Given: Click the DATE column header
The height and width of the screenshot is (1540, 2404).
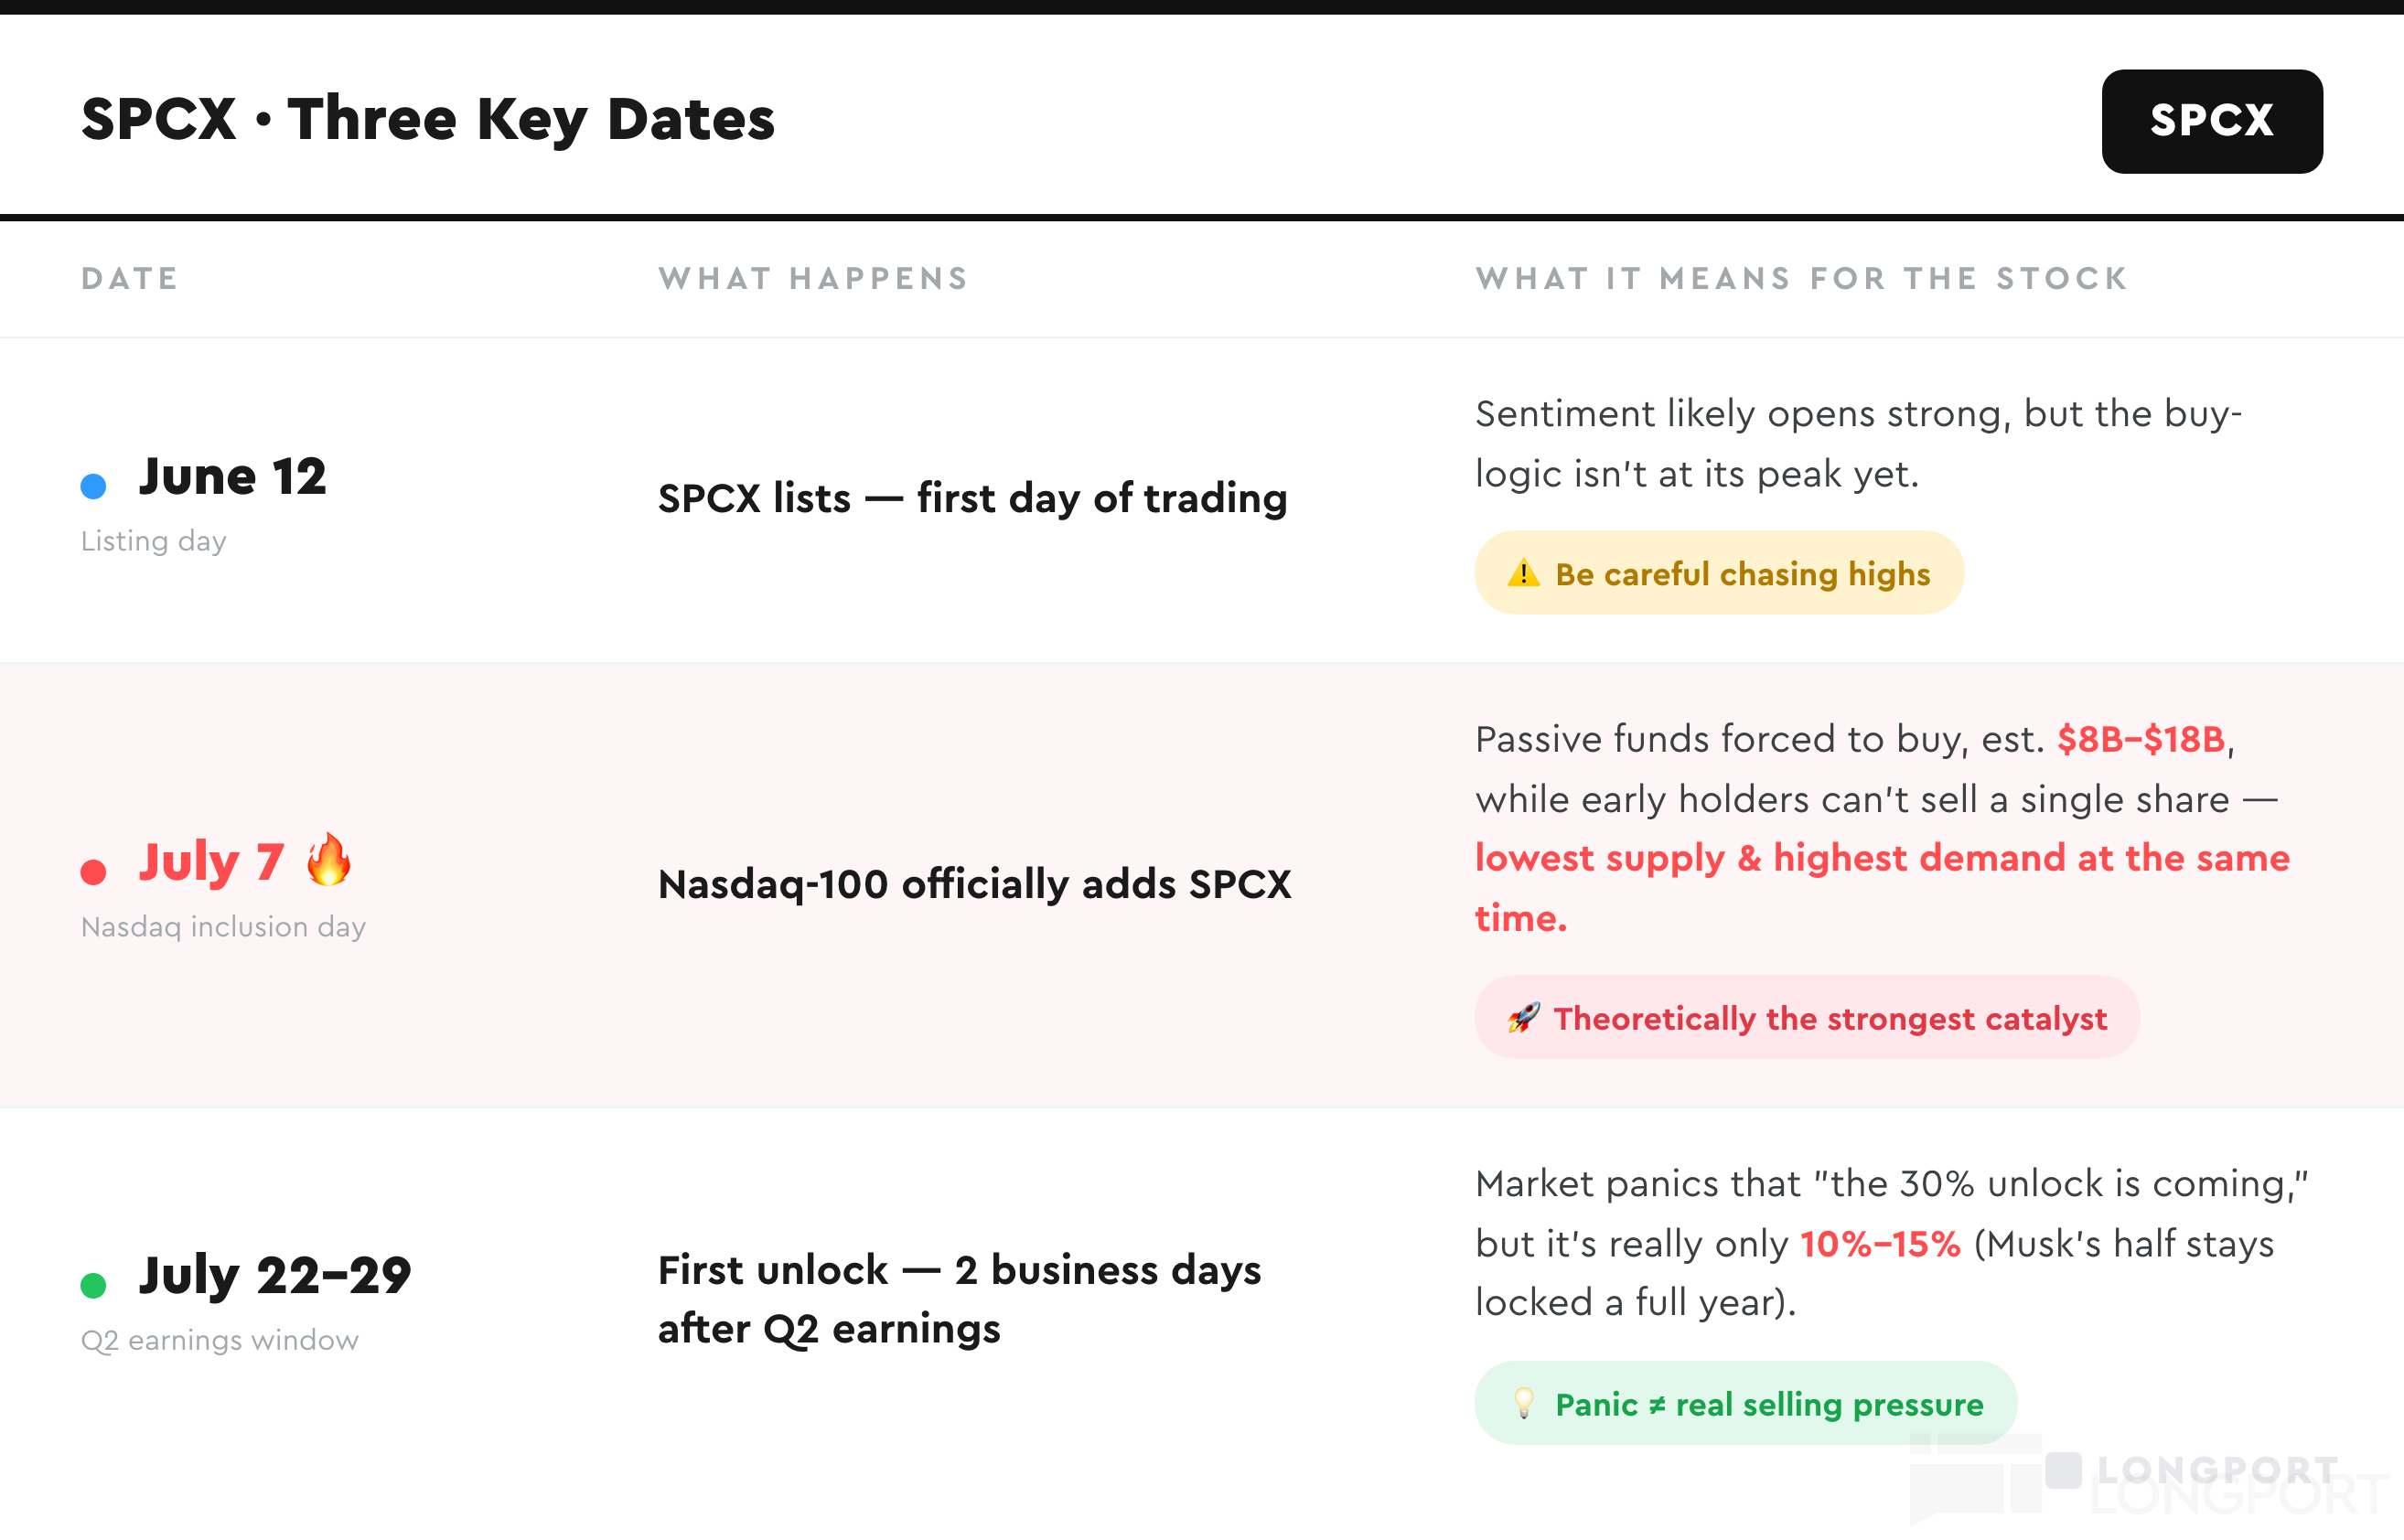Looking at the screenshot, I should pos(130,278).
